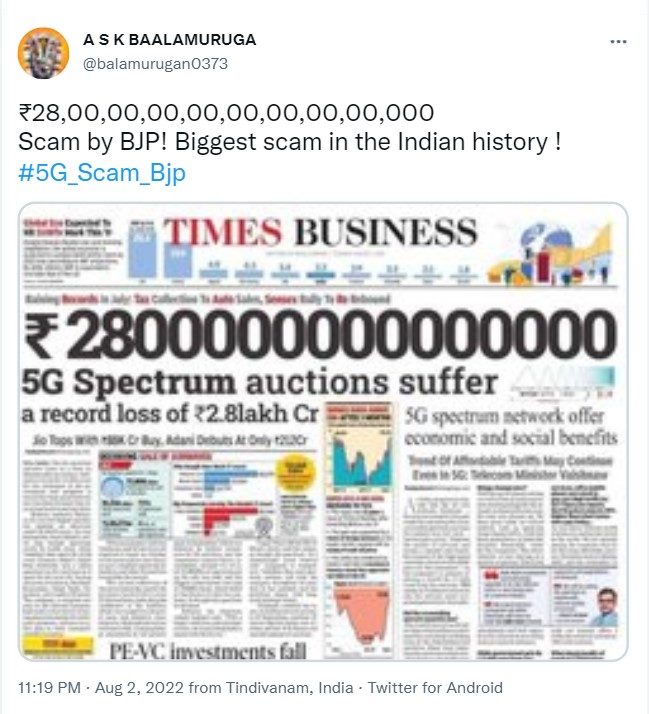The height and width of the screenshot is (714, 649).
Task: Open the tweet's three-dot more options menu
Action: pyautogui.click(x=618, y=41)
